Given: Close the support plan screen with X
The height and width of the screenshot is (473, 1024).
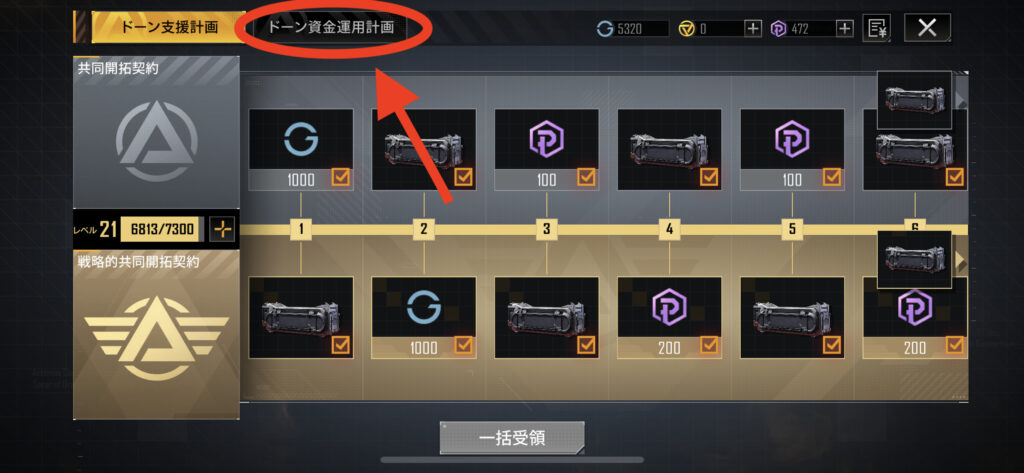Looking at the screenshot, I should [927, 27].
